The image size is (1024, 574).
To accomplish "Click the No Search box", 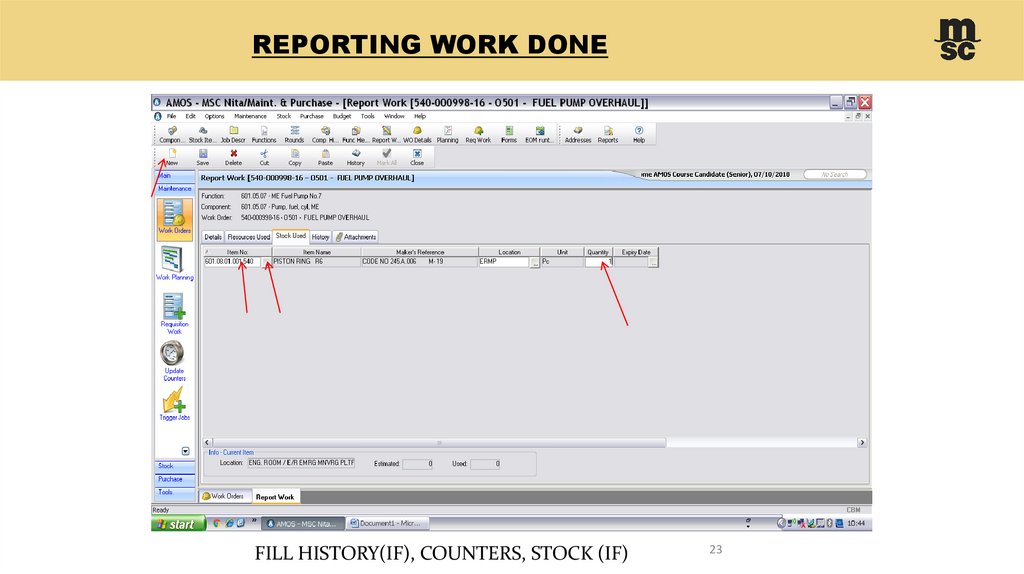I will pyautogui.click(x=835, y=174).
